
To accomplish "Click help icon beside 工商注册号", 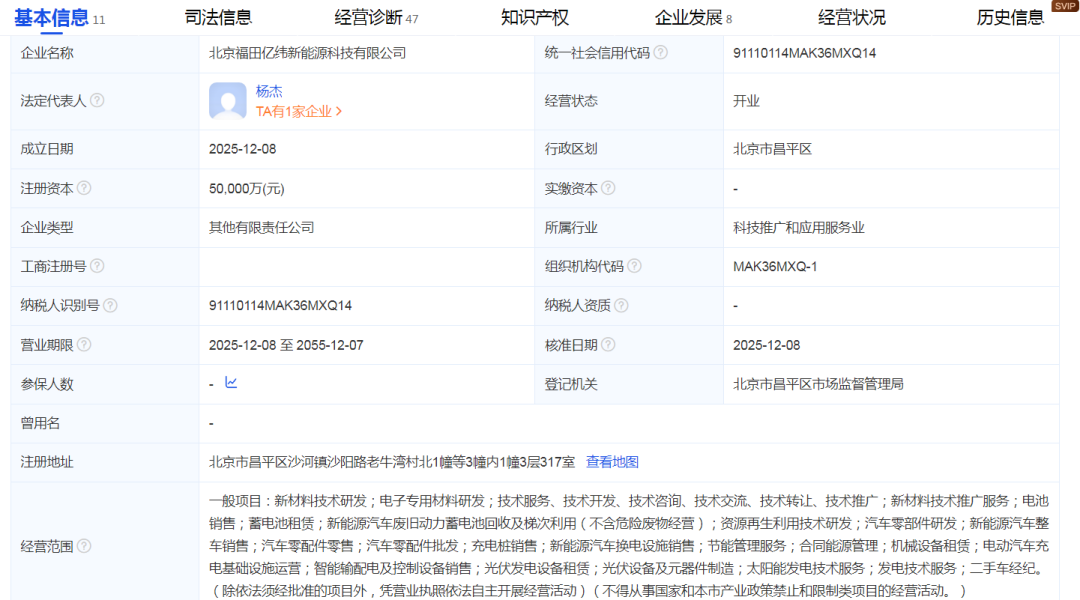I will click(x=97, y=266).
